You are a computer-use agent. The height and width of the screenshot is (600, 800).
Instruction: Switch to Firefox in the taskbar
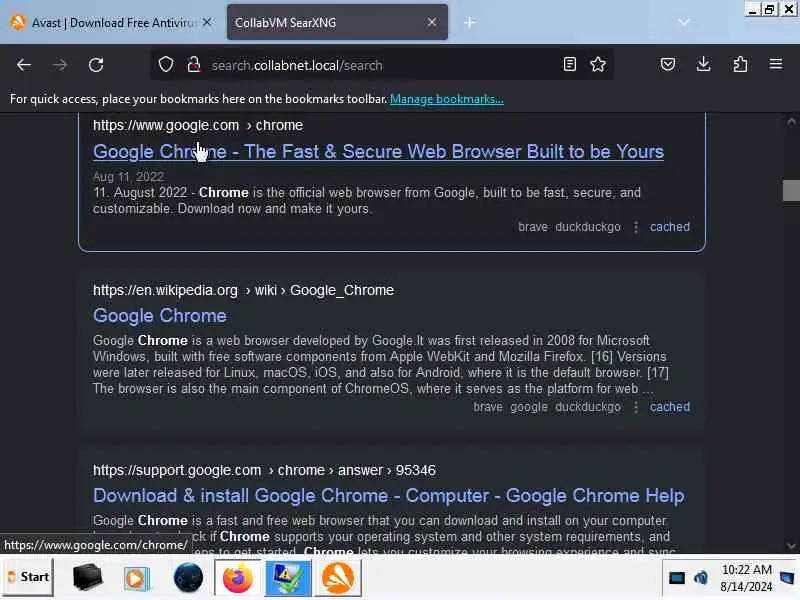pyautogui.click(x=237, y=578)
